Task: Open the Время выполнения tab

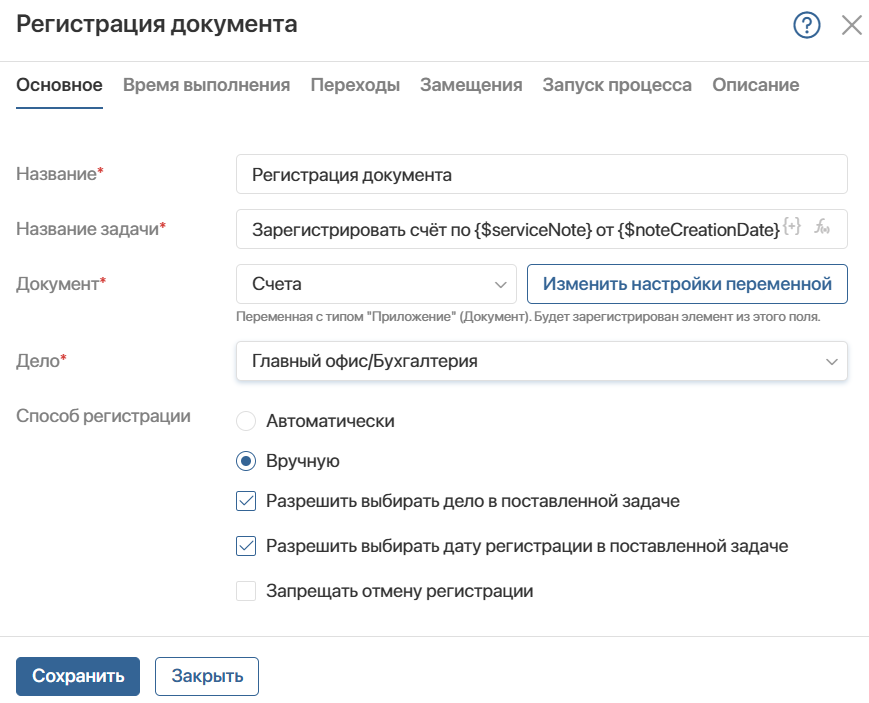Action: click(206, 85)
